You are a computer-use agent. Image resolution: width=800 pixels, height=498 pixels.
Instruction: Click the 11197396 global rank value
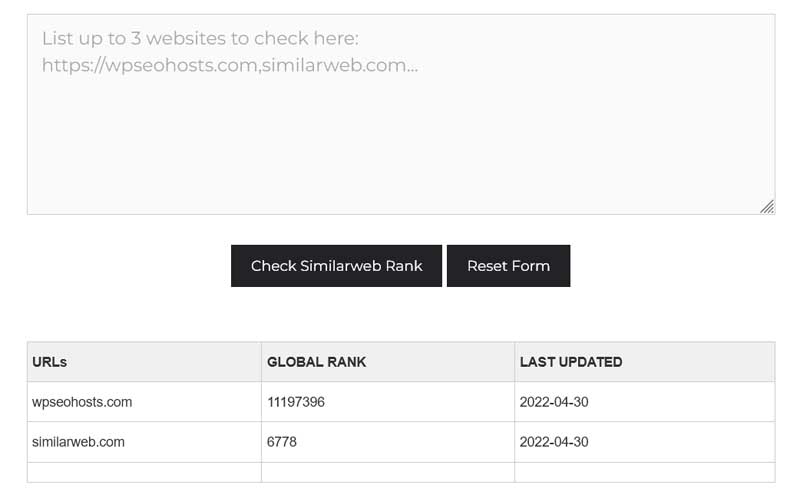click(296, 402)
